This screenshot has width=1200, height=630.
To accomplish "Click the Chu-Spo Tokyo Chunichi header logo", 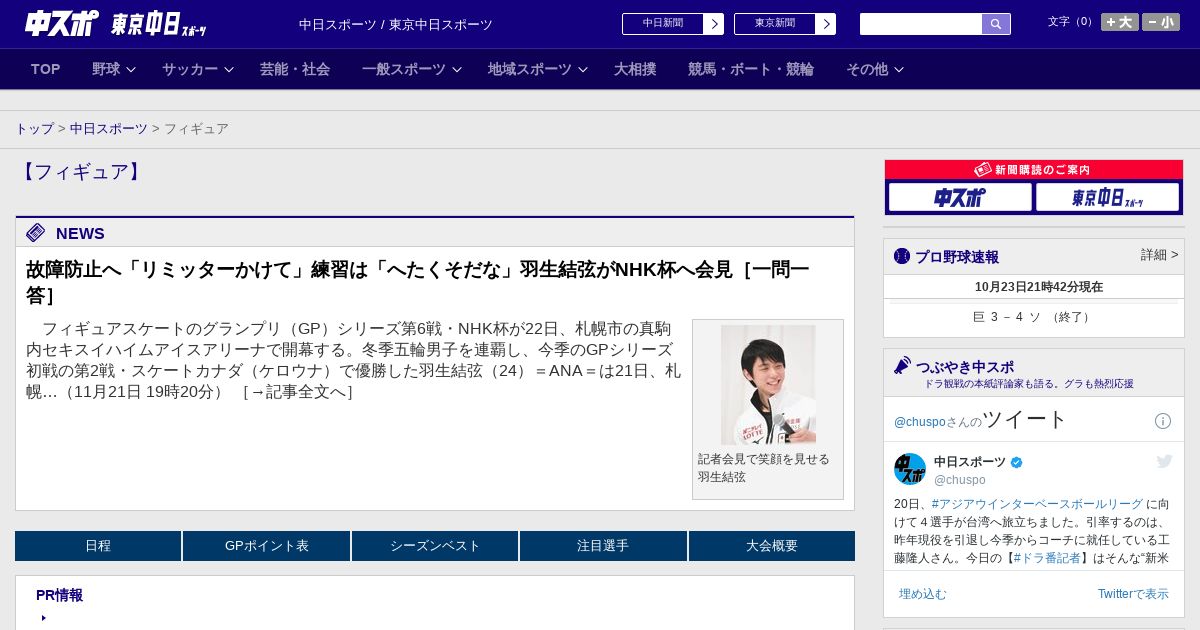I will pyautogui.click(x=116, y=24).
